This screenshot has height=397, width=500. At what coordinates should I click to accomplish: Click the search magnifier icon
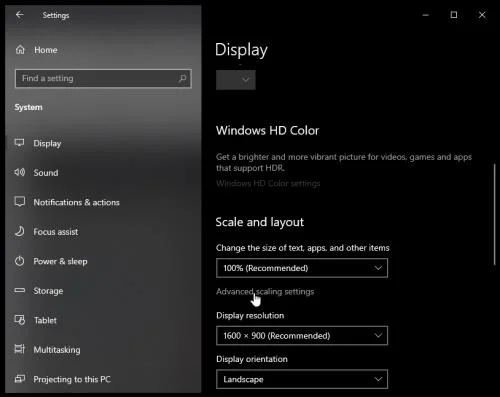coord(182,78)
